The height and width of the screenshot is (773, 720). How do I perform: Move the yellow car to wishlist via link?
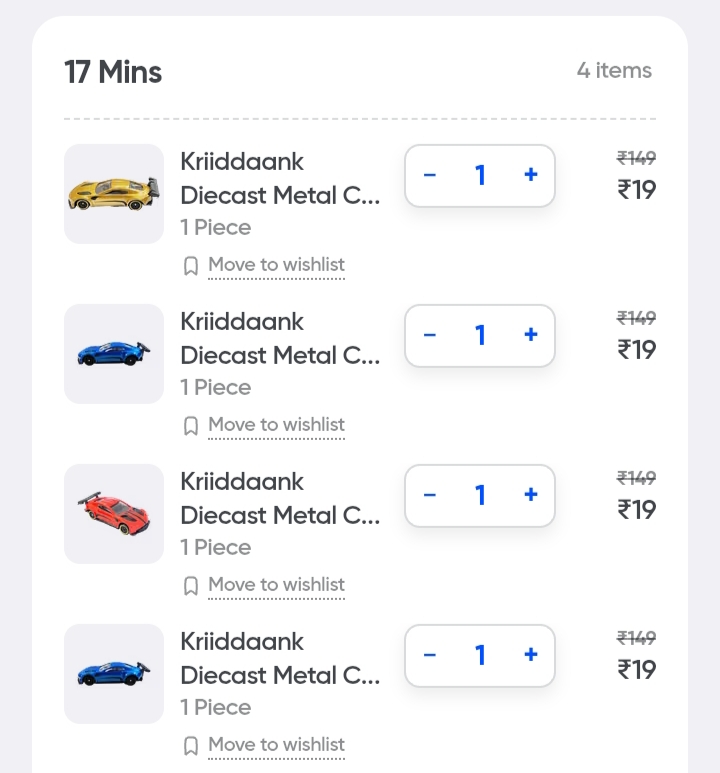276,265
